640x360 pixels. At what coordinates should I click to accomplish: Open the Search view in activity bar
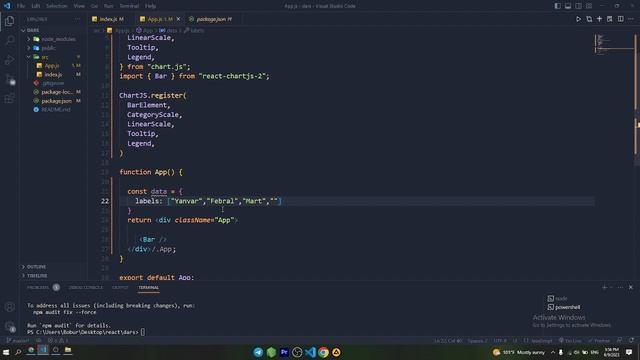[10, 40]
